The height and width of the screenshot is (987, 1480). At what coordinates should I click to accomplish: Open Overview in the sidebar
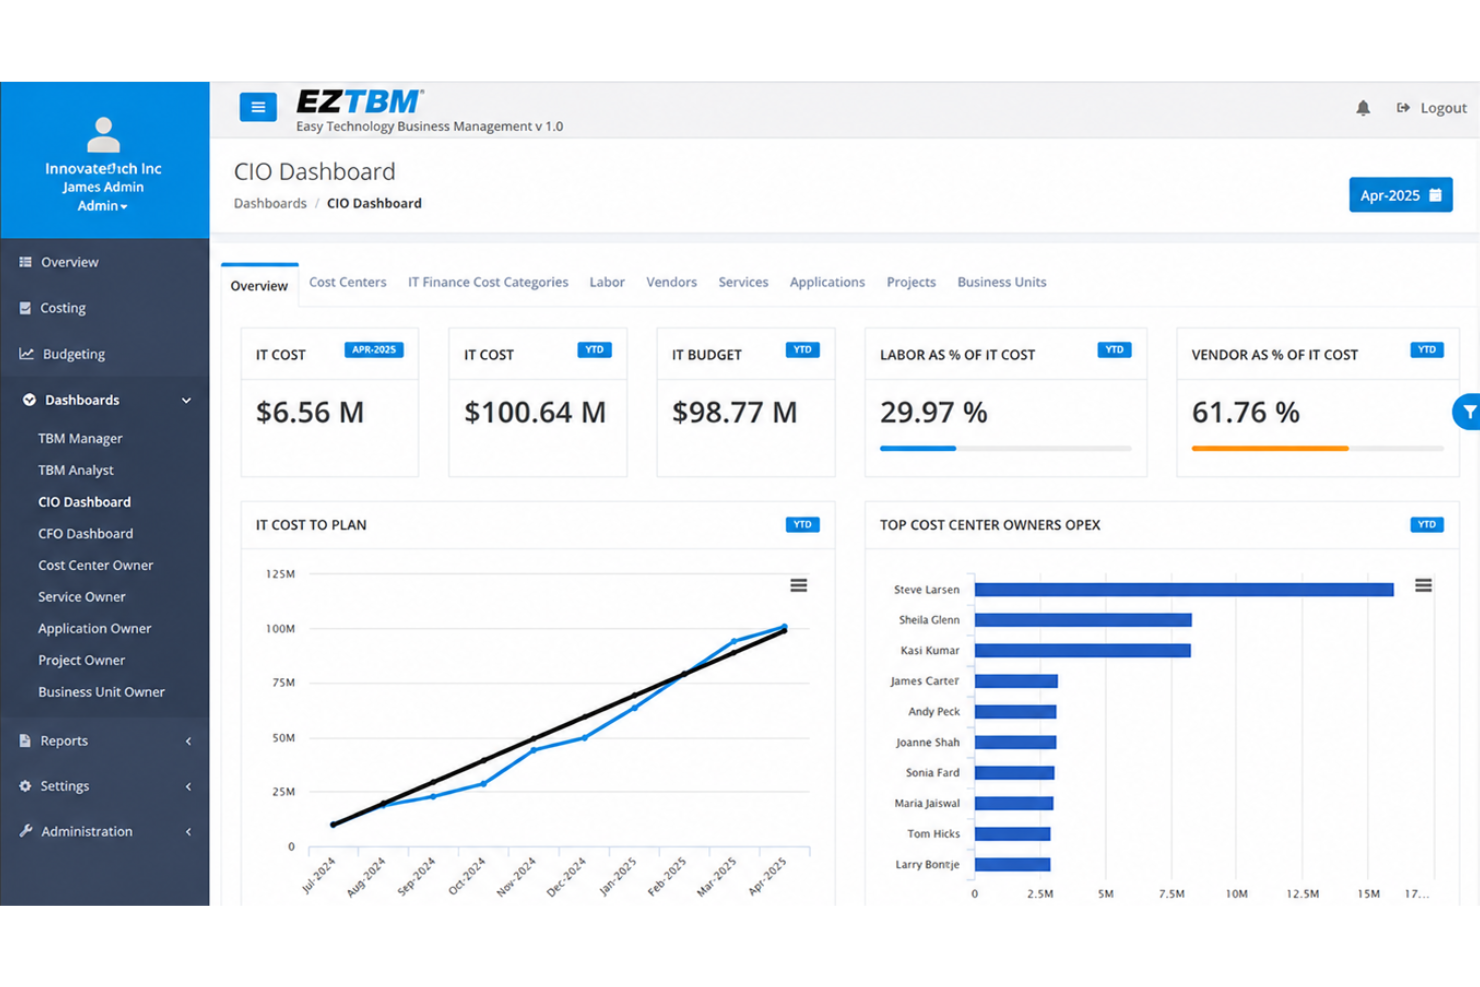coord(69,262)
